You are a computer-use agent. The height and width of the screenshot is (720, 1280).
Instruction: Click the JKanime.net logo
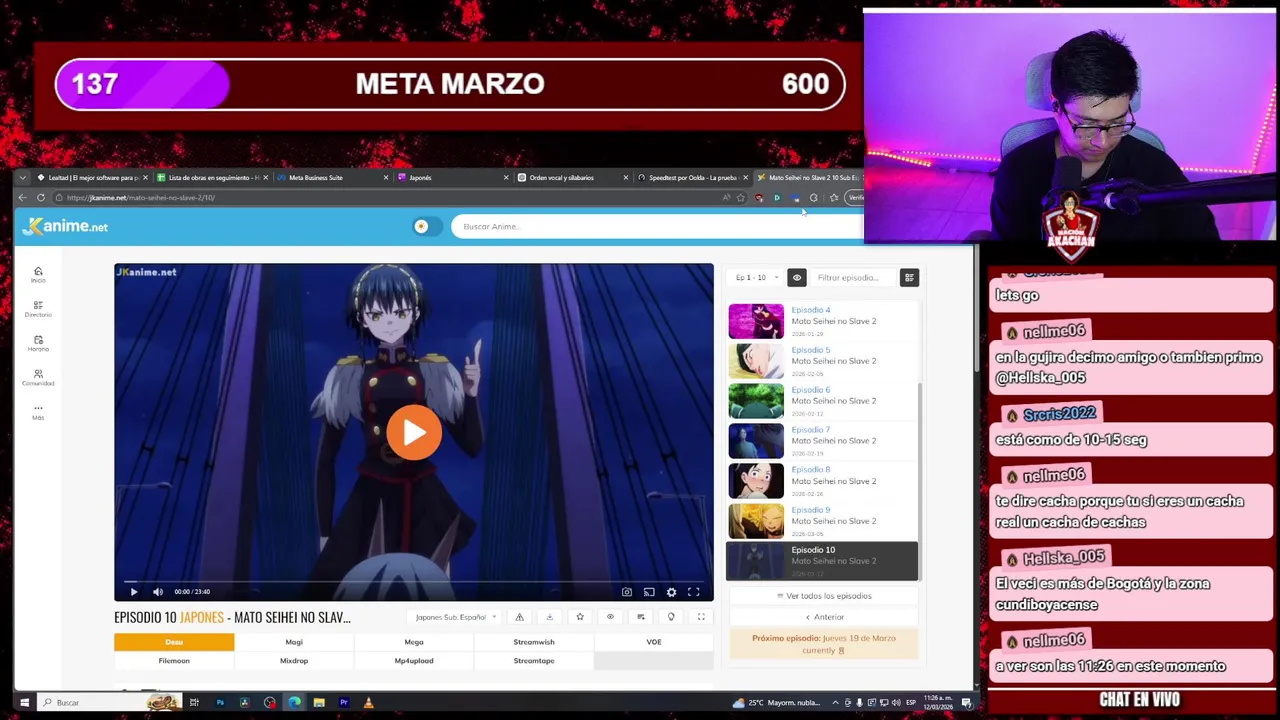point(66,227)
